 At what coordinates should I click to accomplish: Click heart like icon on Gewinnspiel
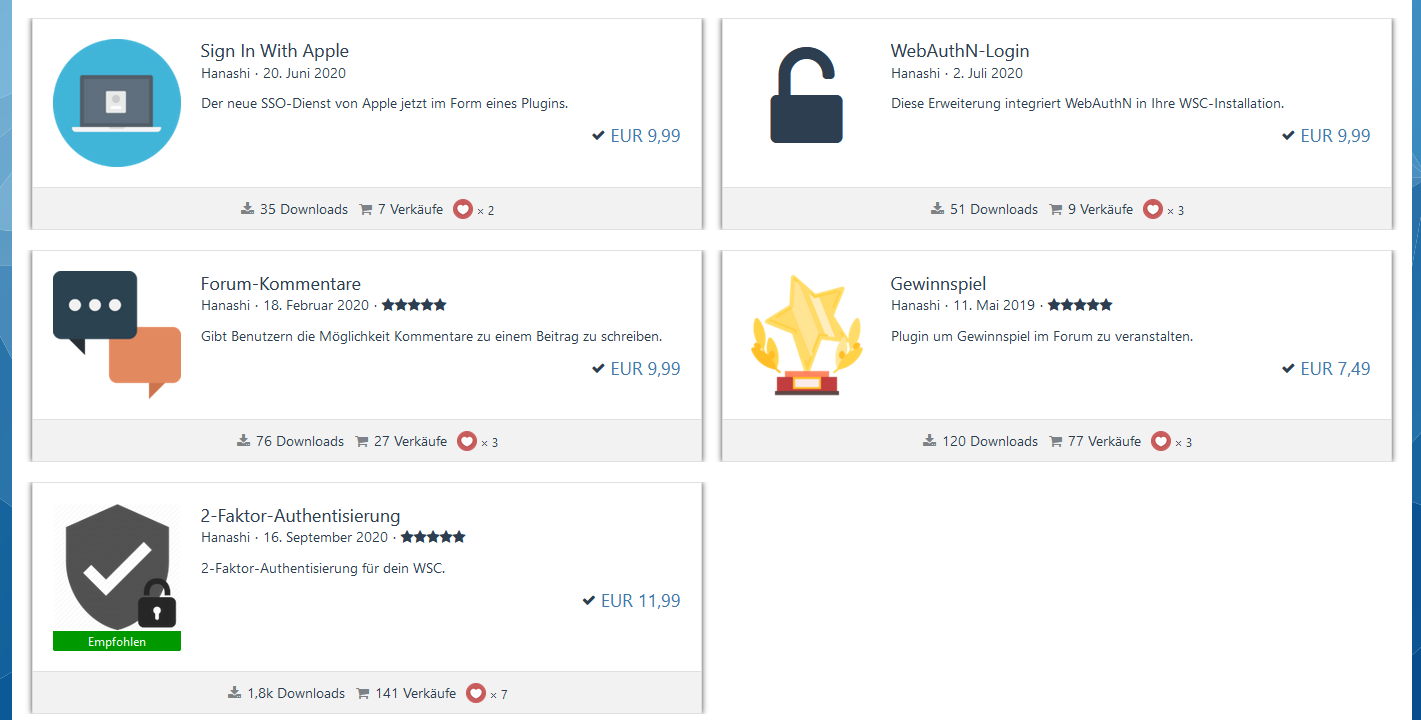(x=1160, y=441)
